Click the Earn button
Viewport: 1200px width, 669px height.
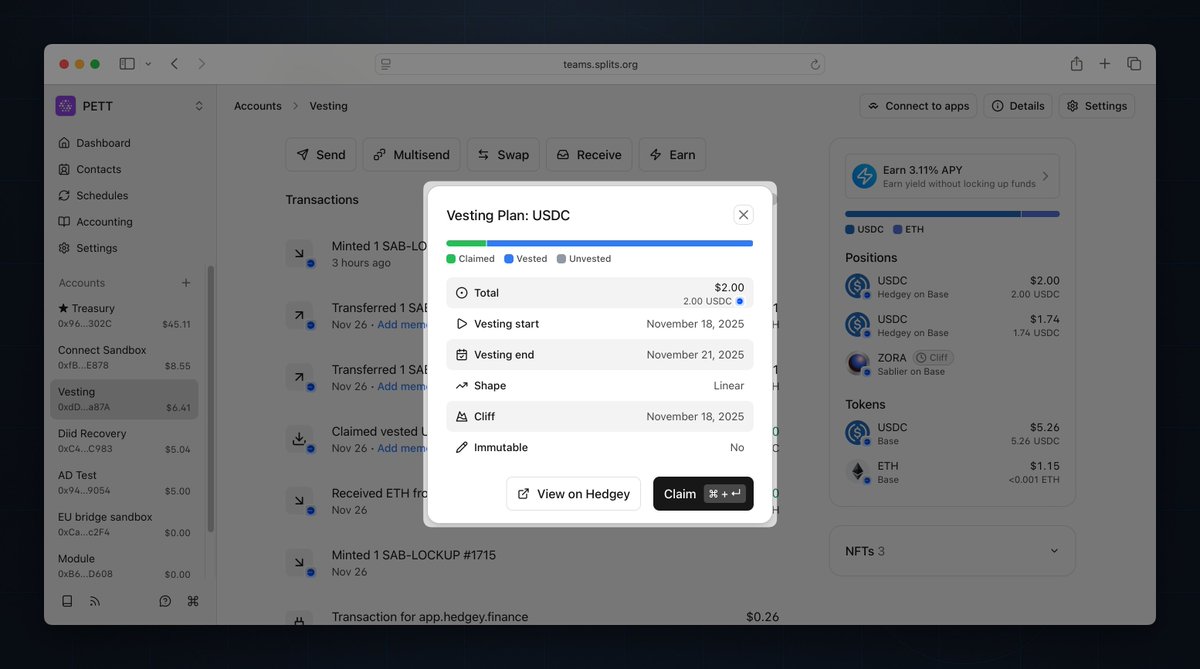point(672,155)
